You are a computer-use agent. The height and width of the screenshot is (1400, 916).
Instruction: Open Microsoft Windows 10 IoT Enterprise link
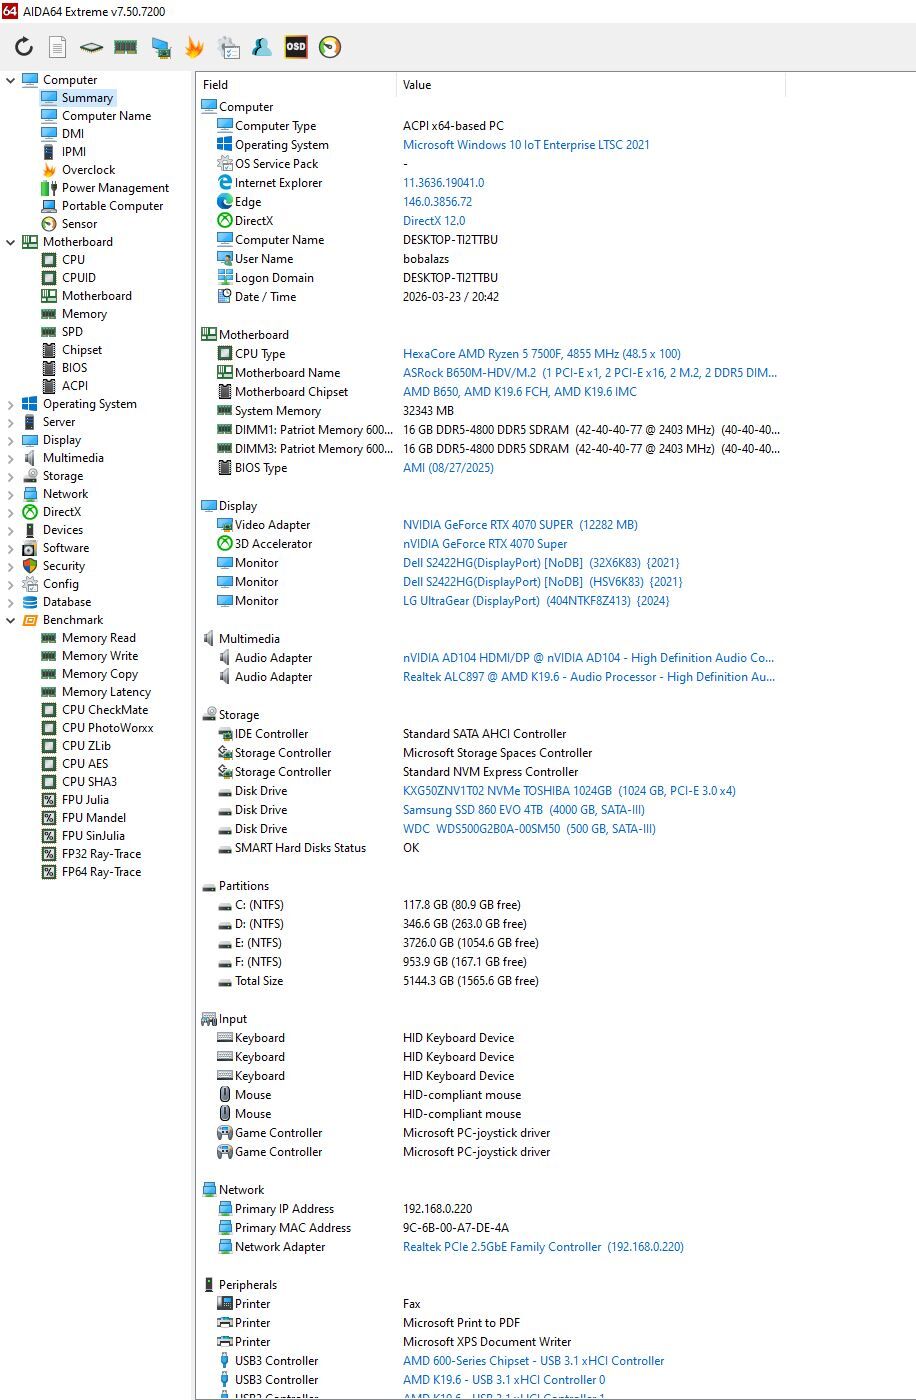pos(526,145)
